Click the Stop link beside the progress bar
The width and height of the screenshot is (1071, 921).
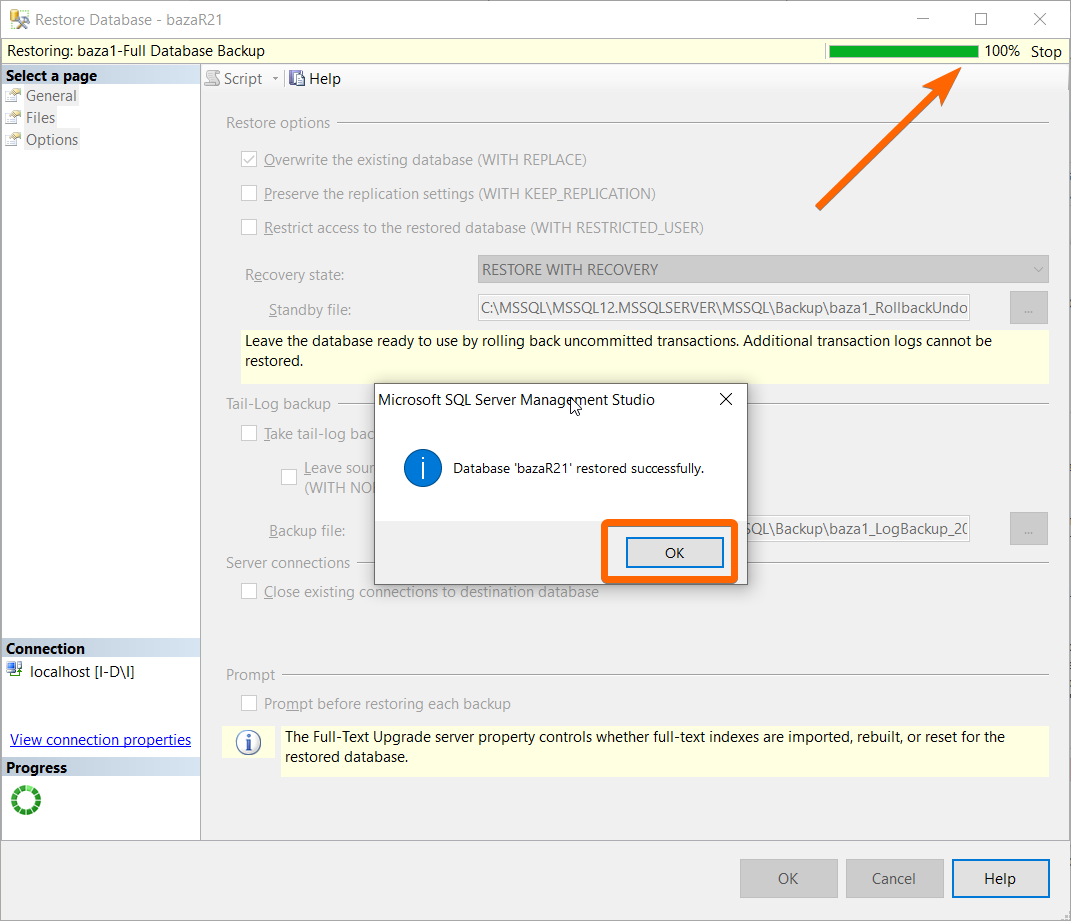click(1046, 51)
